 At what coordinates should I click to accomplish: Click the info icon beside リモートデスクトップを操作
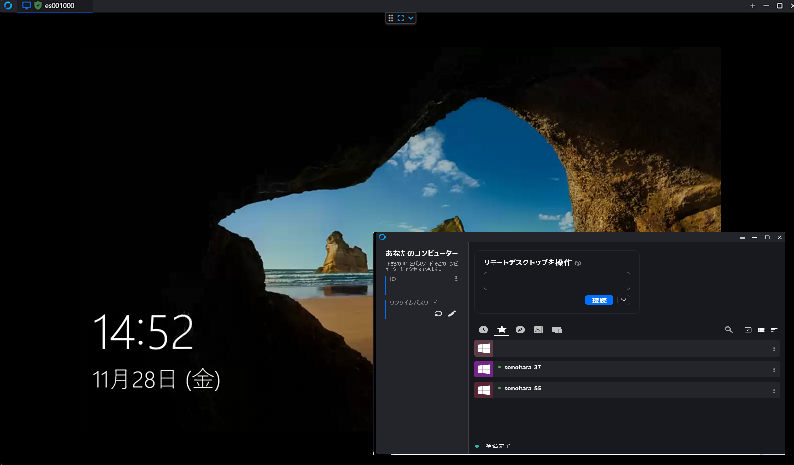[x=578, y=263]
